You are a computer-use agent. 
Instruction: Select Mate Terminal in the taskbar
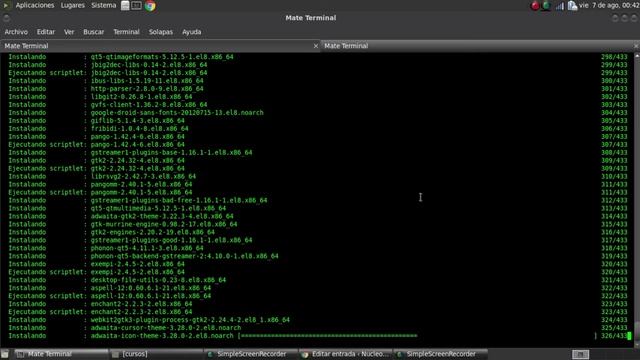pos(61,354)
